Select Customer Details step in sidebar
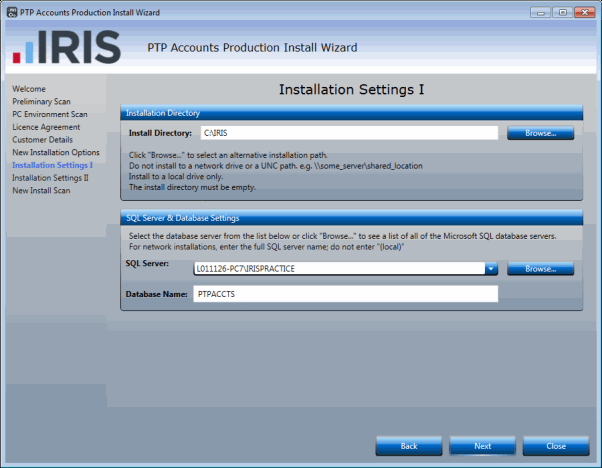This screenshot has width=602, height=468. (x=42, y=139)
